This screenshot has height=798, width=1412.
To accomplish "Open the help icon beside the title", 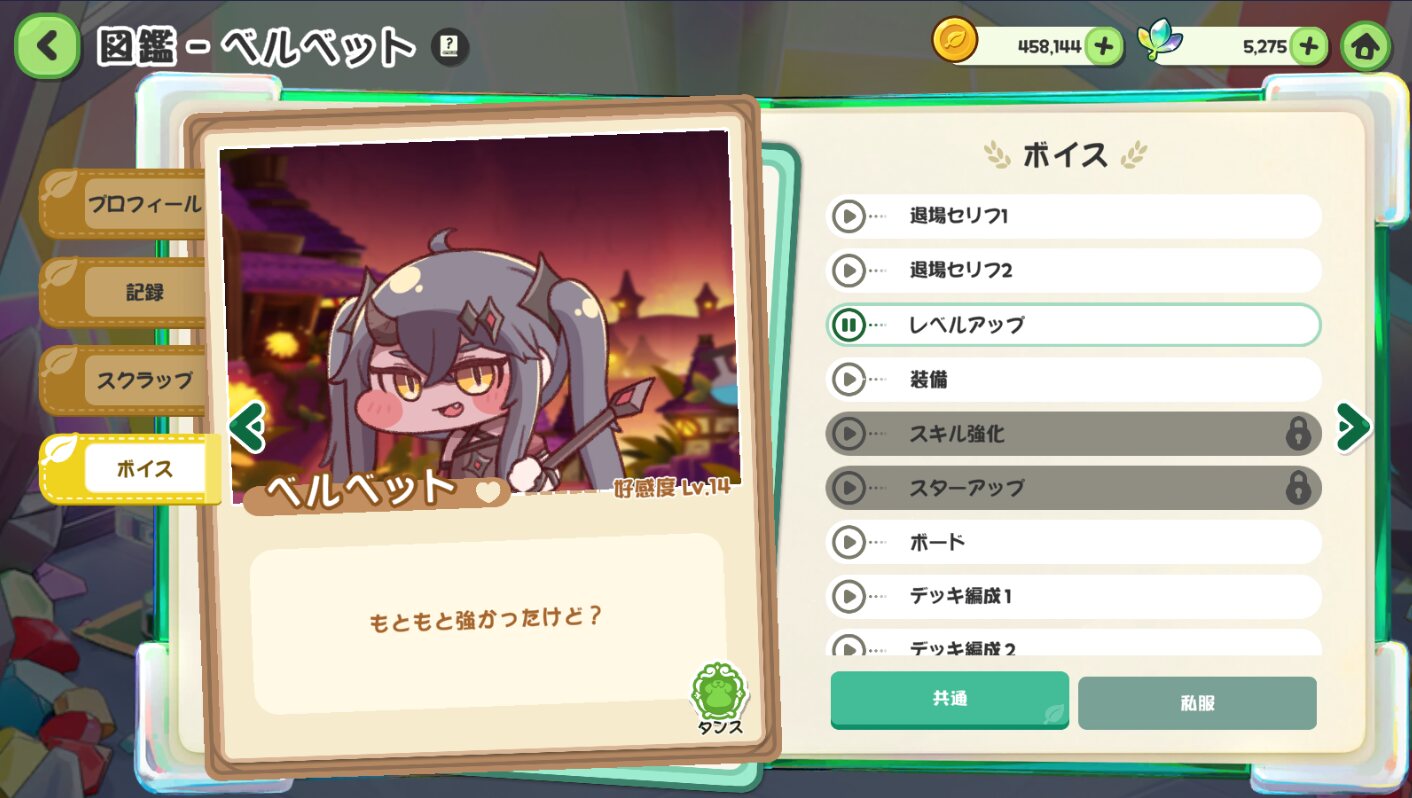I will [x=450, y=47].
